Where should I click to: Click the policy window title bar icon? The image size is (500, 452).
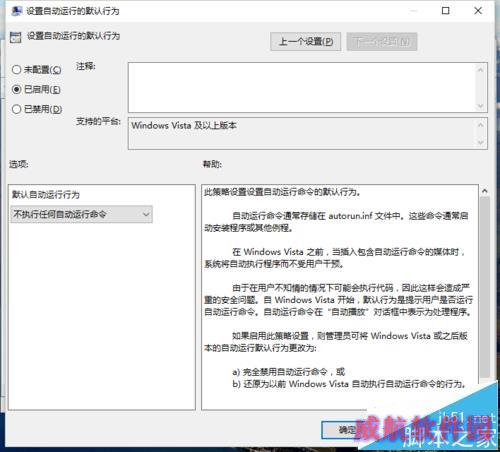16,11
